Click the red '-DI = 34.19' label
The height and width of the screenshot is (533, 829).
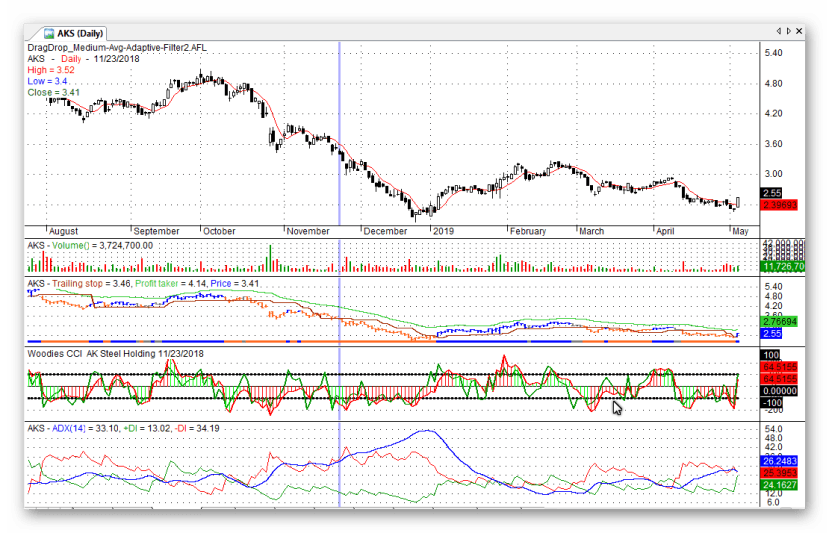pos(197,428)
